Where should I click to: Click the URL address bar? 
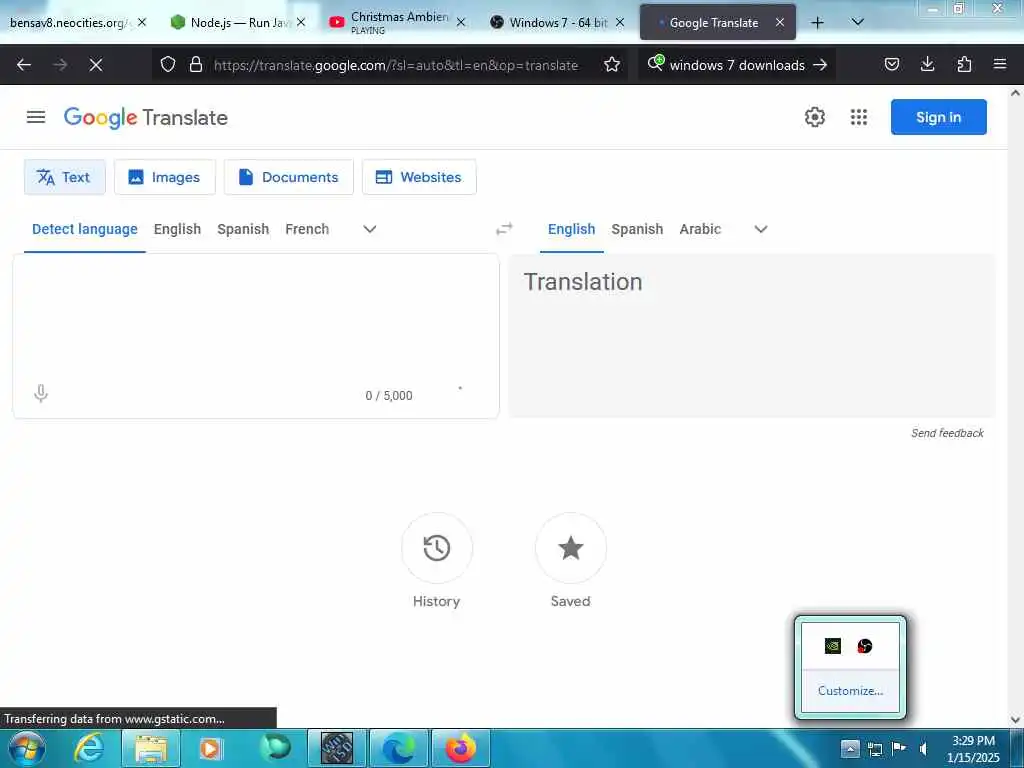pyautogui.click(x=396, y=65)
